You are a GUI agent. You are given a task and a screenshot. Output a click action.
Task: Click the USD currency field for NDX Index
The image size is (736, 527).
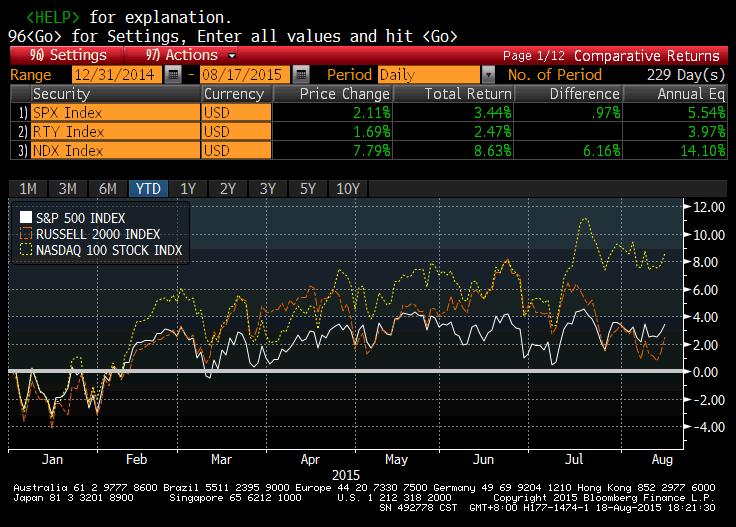click(236, 150)
